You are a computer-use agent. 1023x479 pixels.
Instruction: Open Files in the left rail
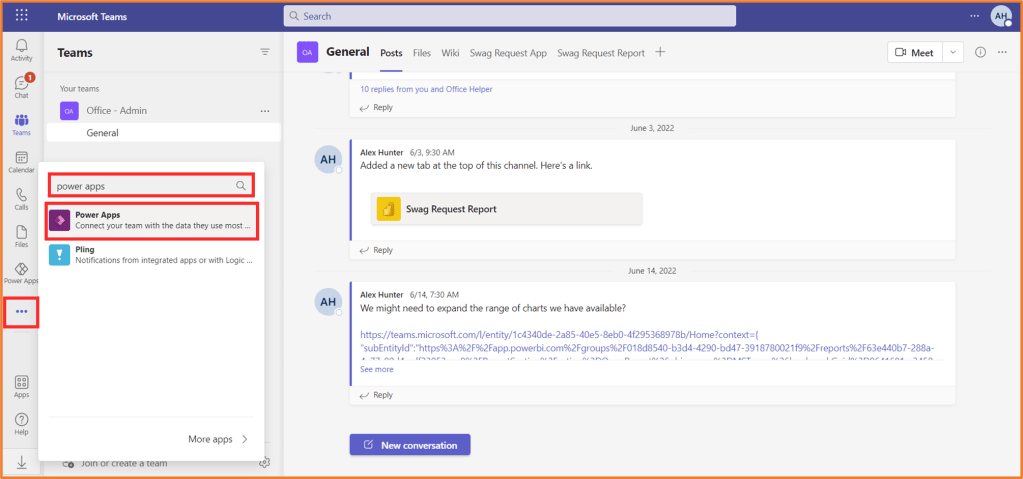pyautogui.click(x=21, y=236)
